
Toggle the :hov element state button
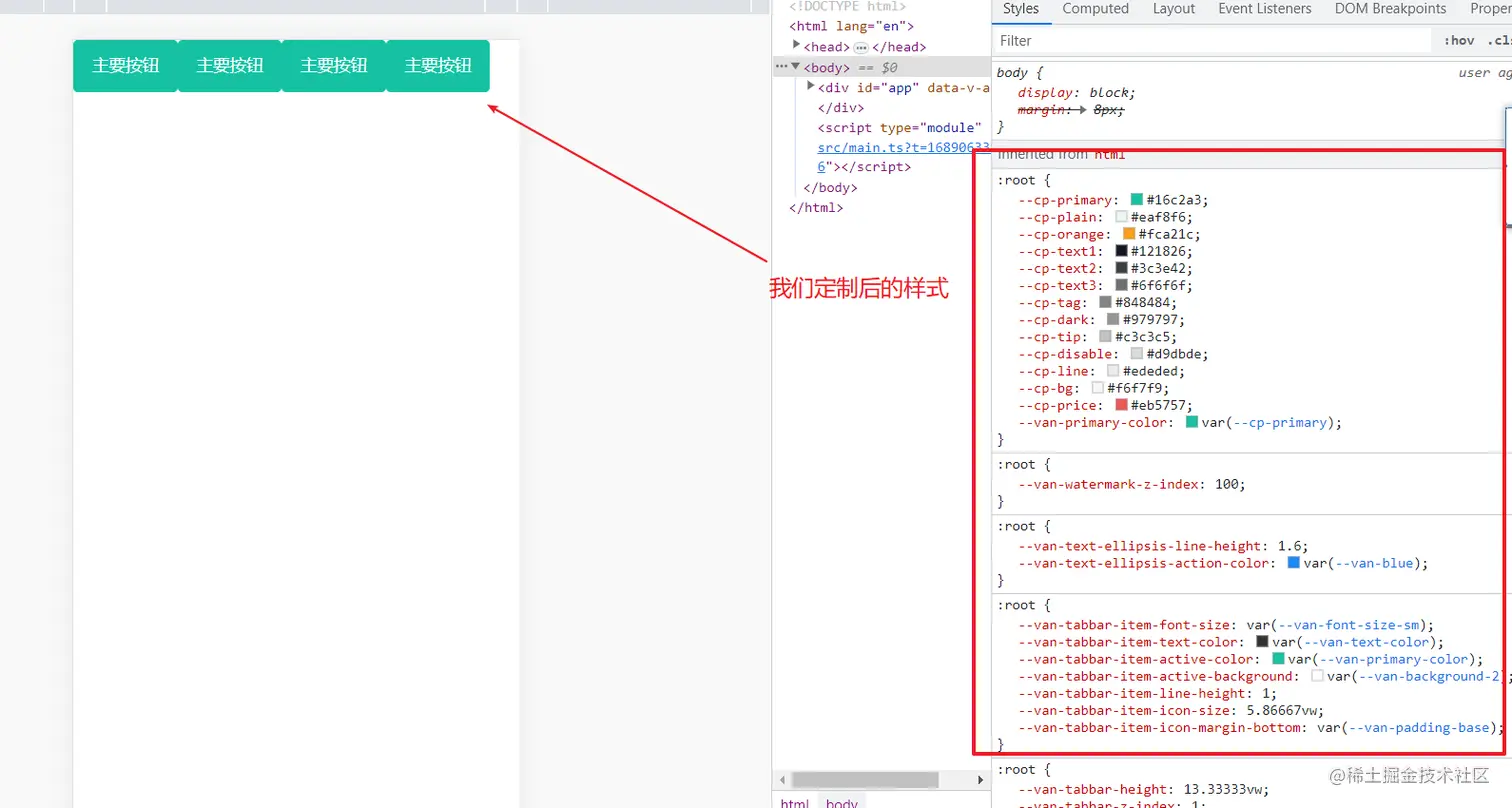[x=1459, y=41]
